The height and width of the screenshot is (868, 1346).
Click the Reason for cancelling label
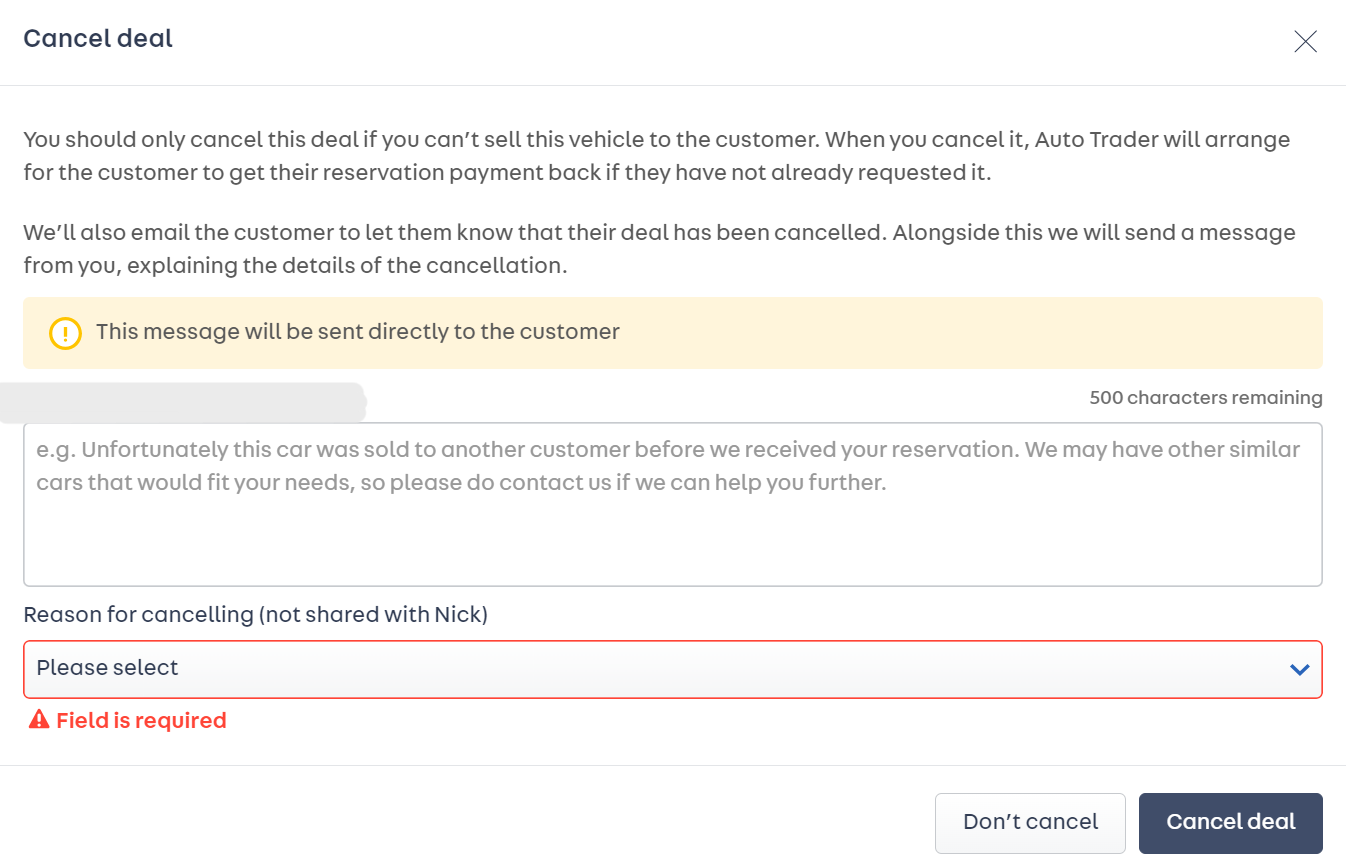pyautogui.click(x=254, y=614)
